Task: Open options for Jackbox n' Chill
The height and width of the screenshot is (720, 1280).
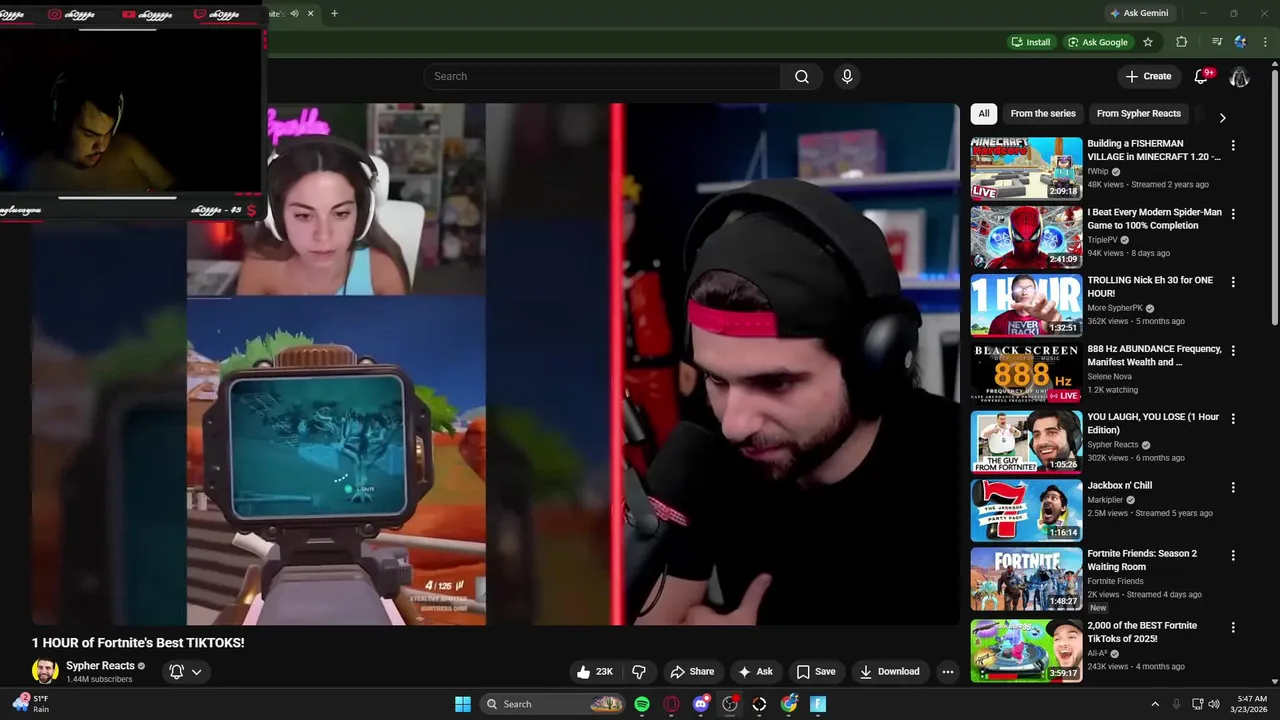Action: coord(1232,488)
